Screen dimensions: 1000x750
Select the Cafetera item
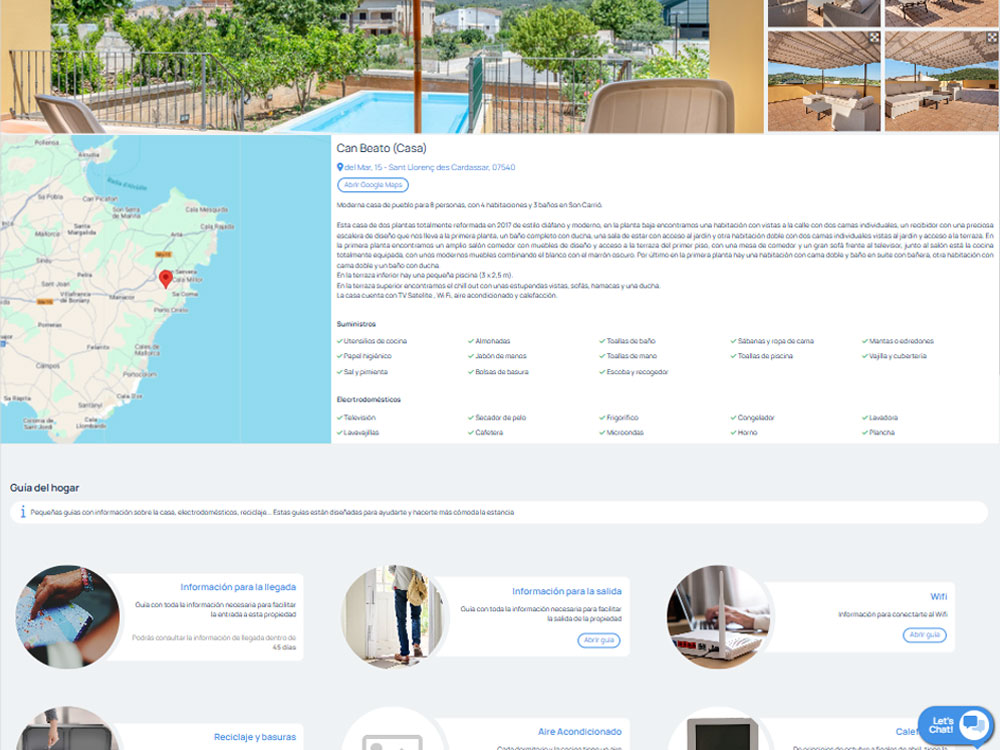point(485,433)
